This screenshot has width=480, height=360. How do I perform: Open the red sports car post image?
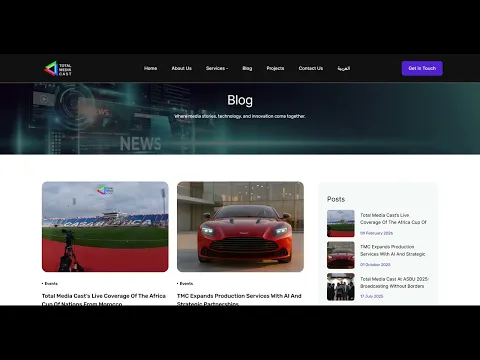pos(240,227)
